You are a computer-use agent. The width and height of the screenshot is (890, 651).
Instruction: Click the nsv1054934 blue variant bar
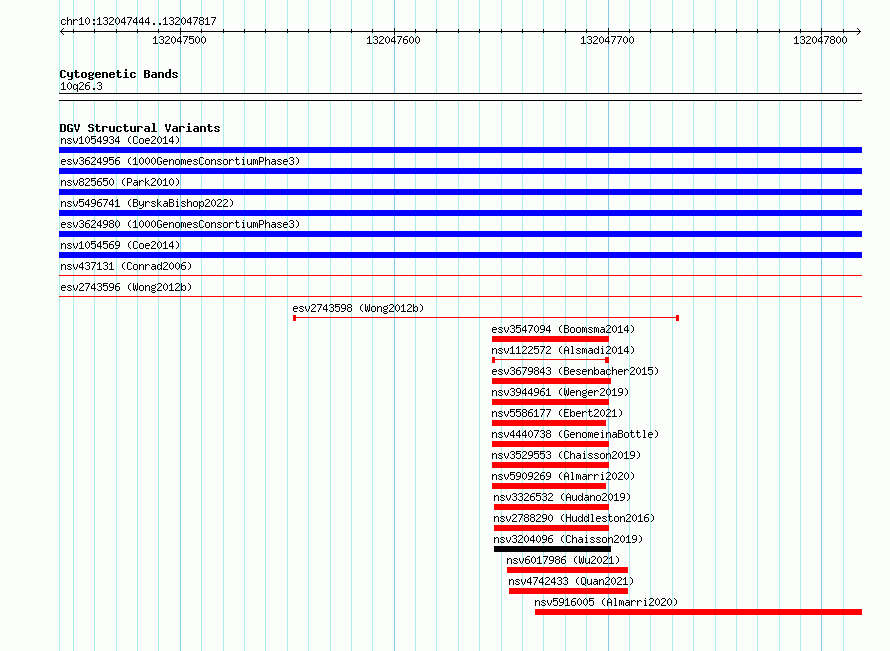[460, 150]
